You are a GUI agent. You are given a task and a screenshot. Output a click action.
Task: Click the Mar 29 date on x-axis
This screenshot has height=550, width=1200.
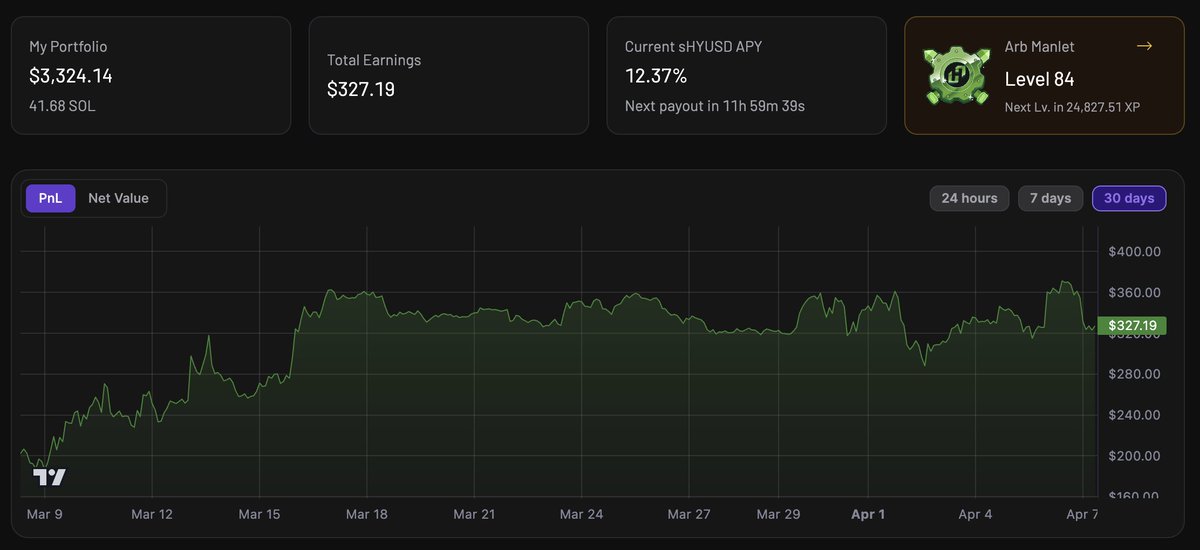(x=778, y=515)
